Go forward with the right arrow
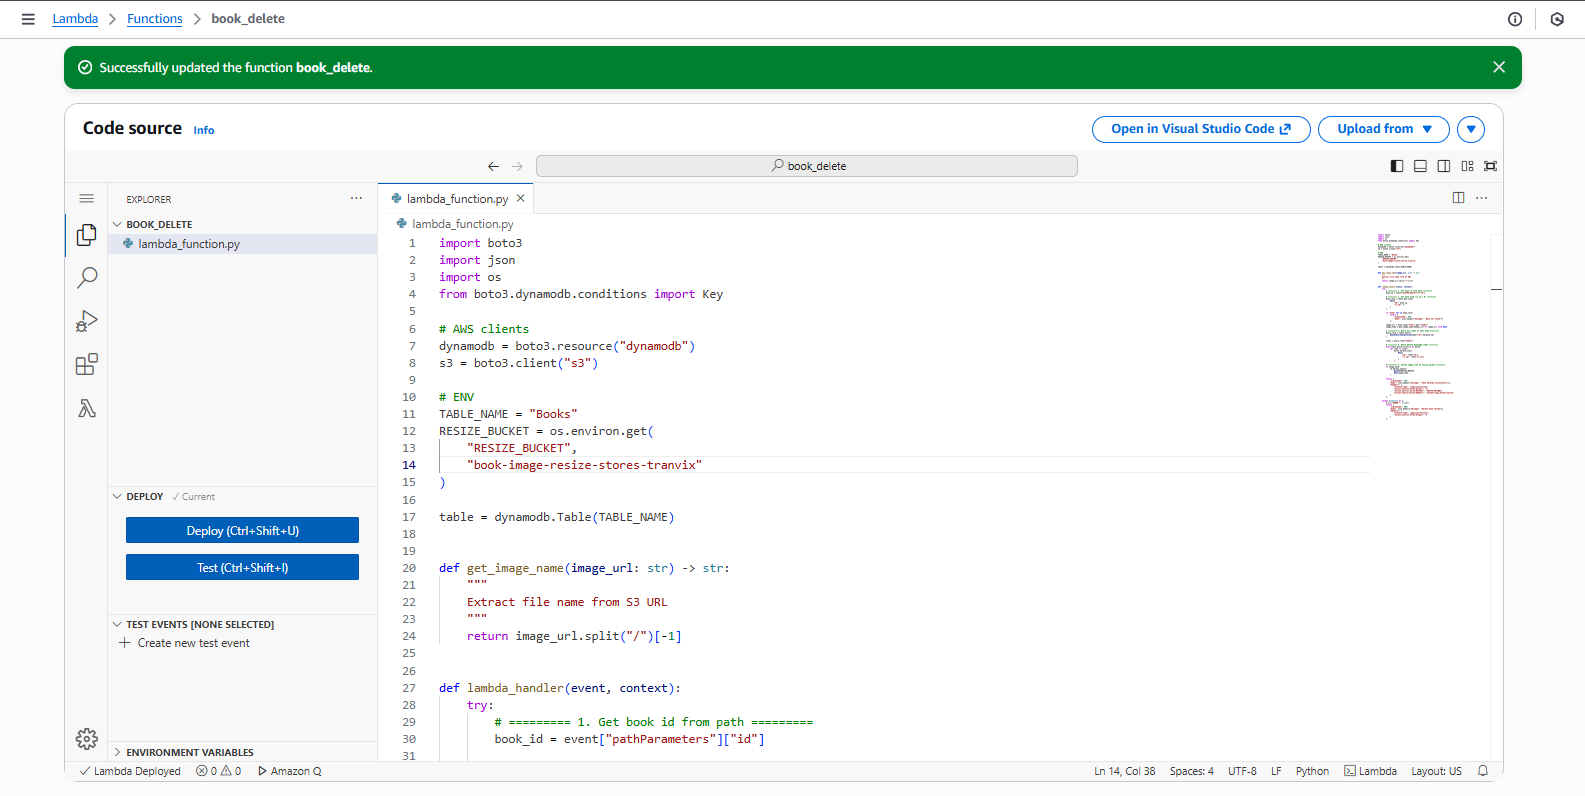Screen dimensions: 1585x796 517,166
